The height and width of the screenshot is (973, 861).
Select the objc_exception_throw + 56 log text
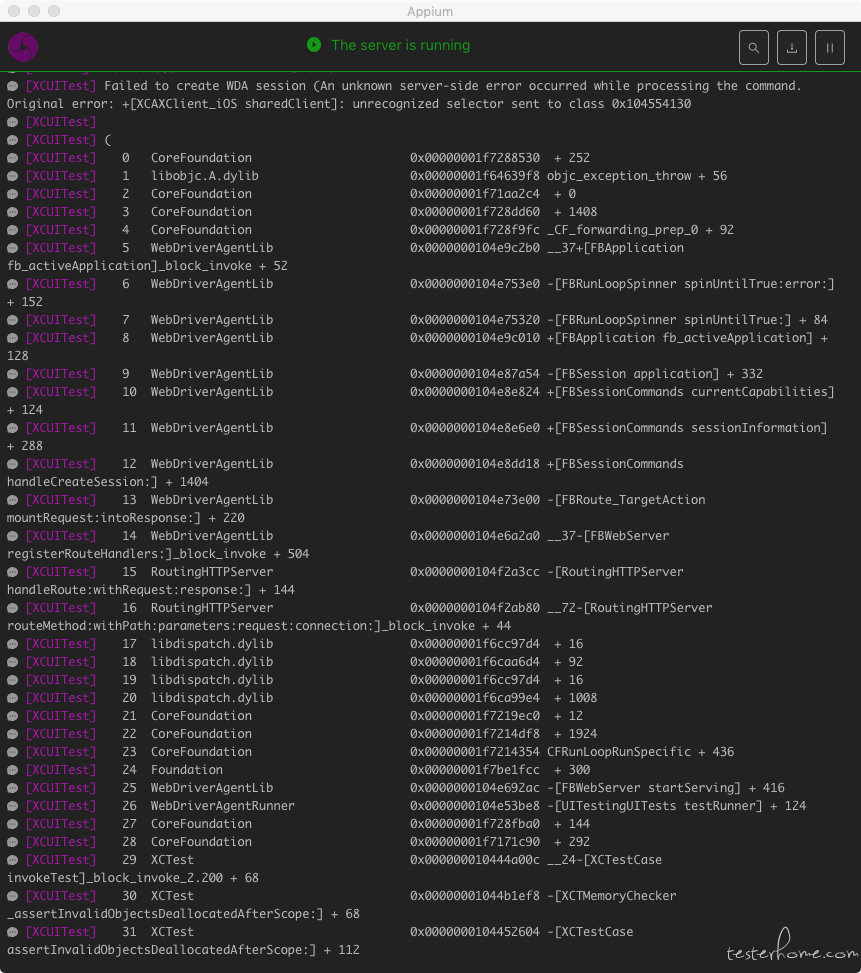tap(637, 176)
